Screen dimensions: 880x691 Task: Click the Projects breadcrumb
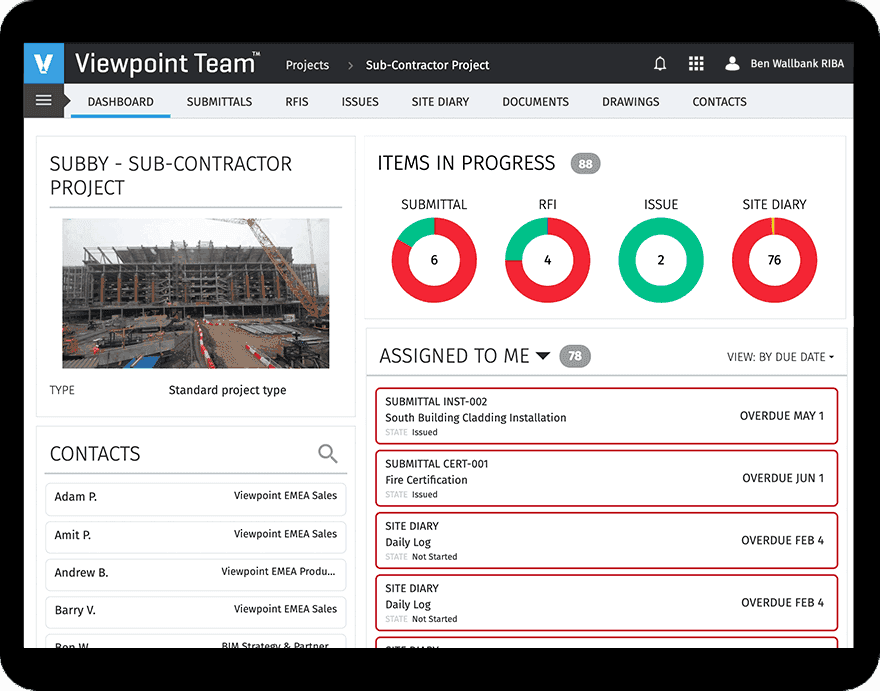point(306,65)
